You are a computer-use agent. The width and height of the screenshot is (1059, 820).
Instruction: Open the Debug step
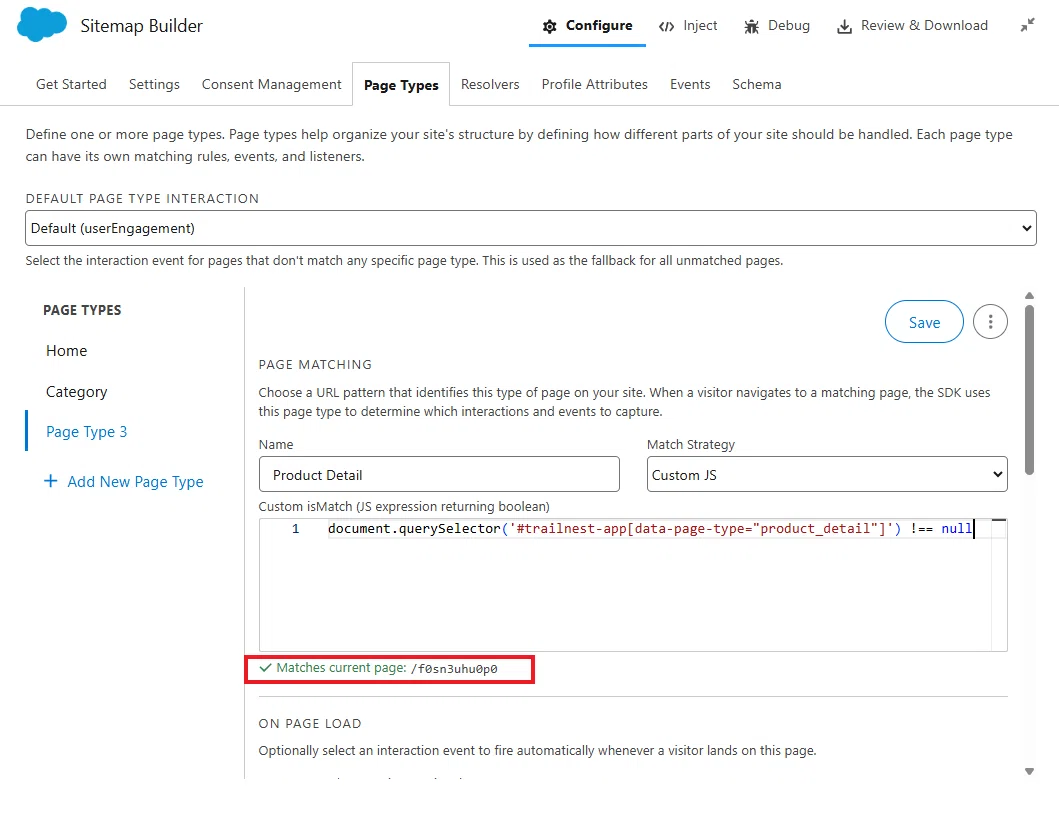coord(789,26)
